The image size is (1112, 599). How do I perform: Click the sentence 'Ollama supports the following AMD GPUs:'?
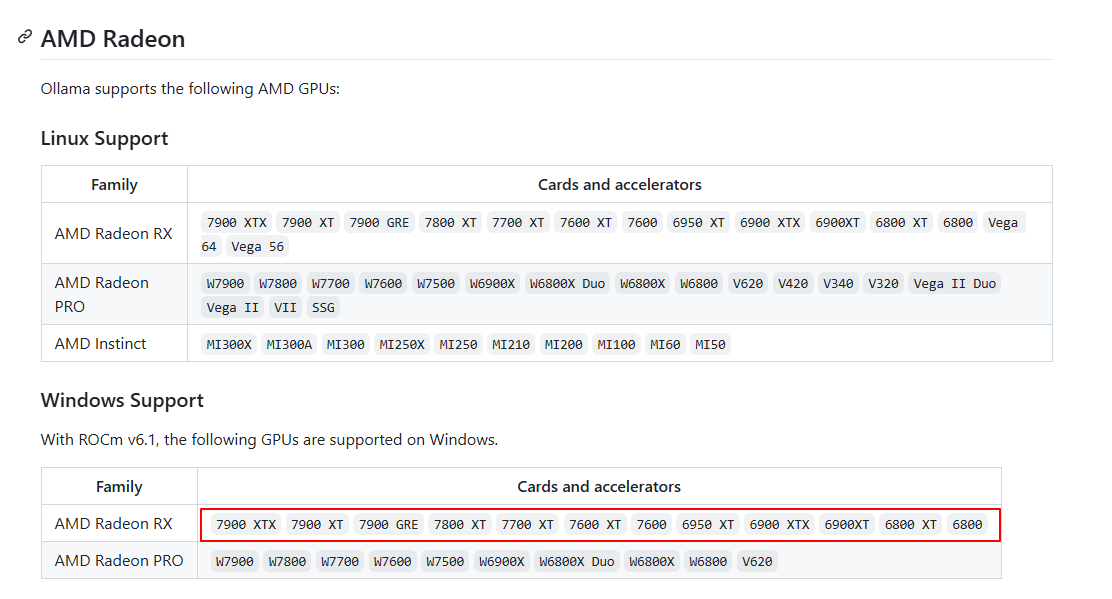coord(190,89)
